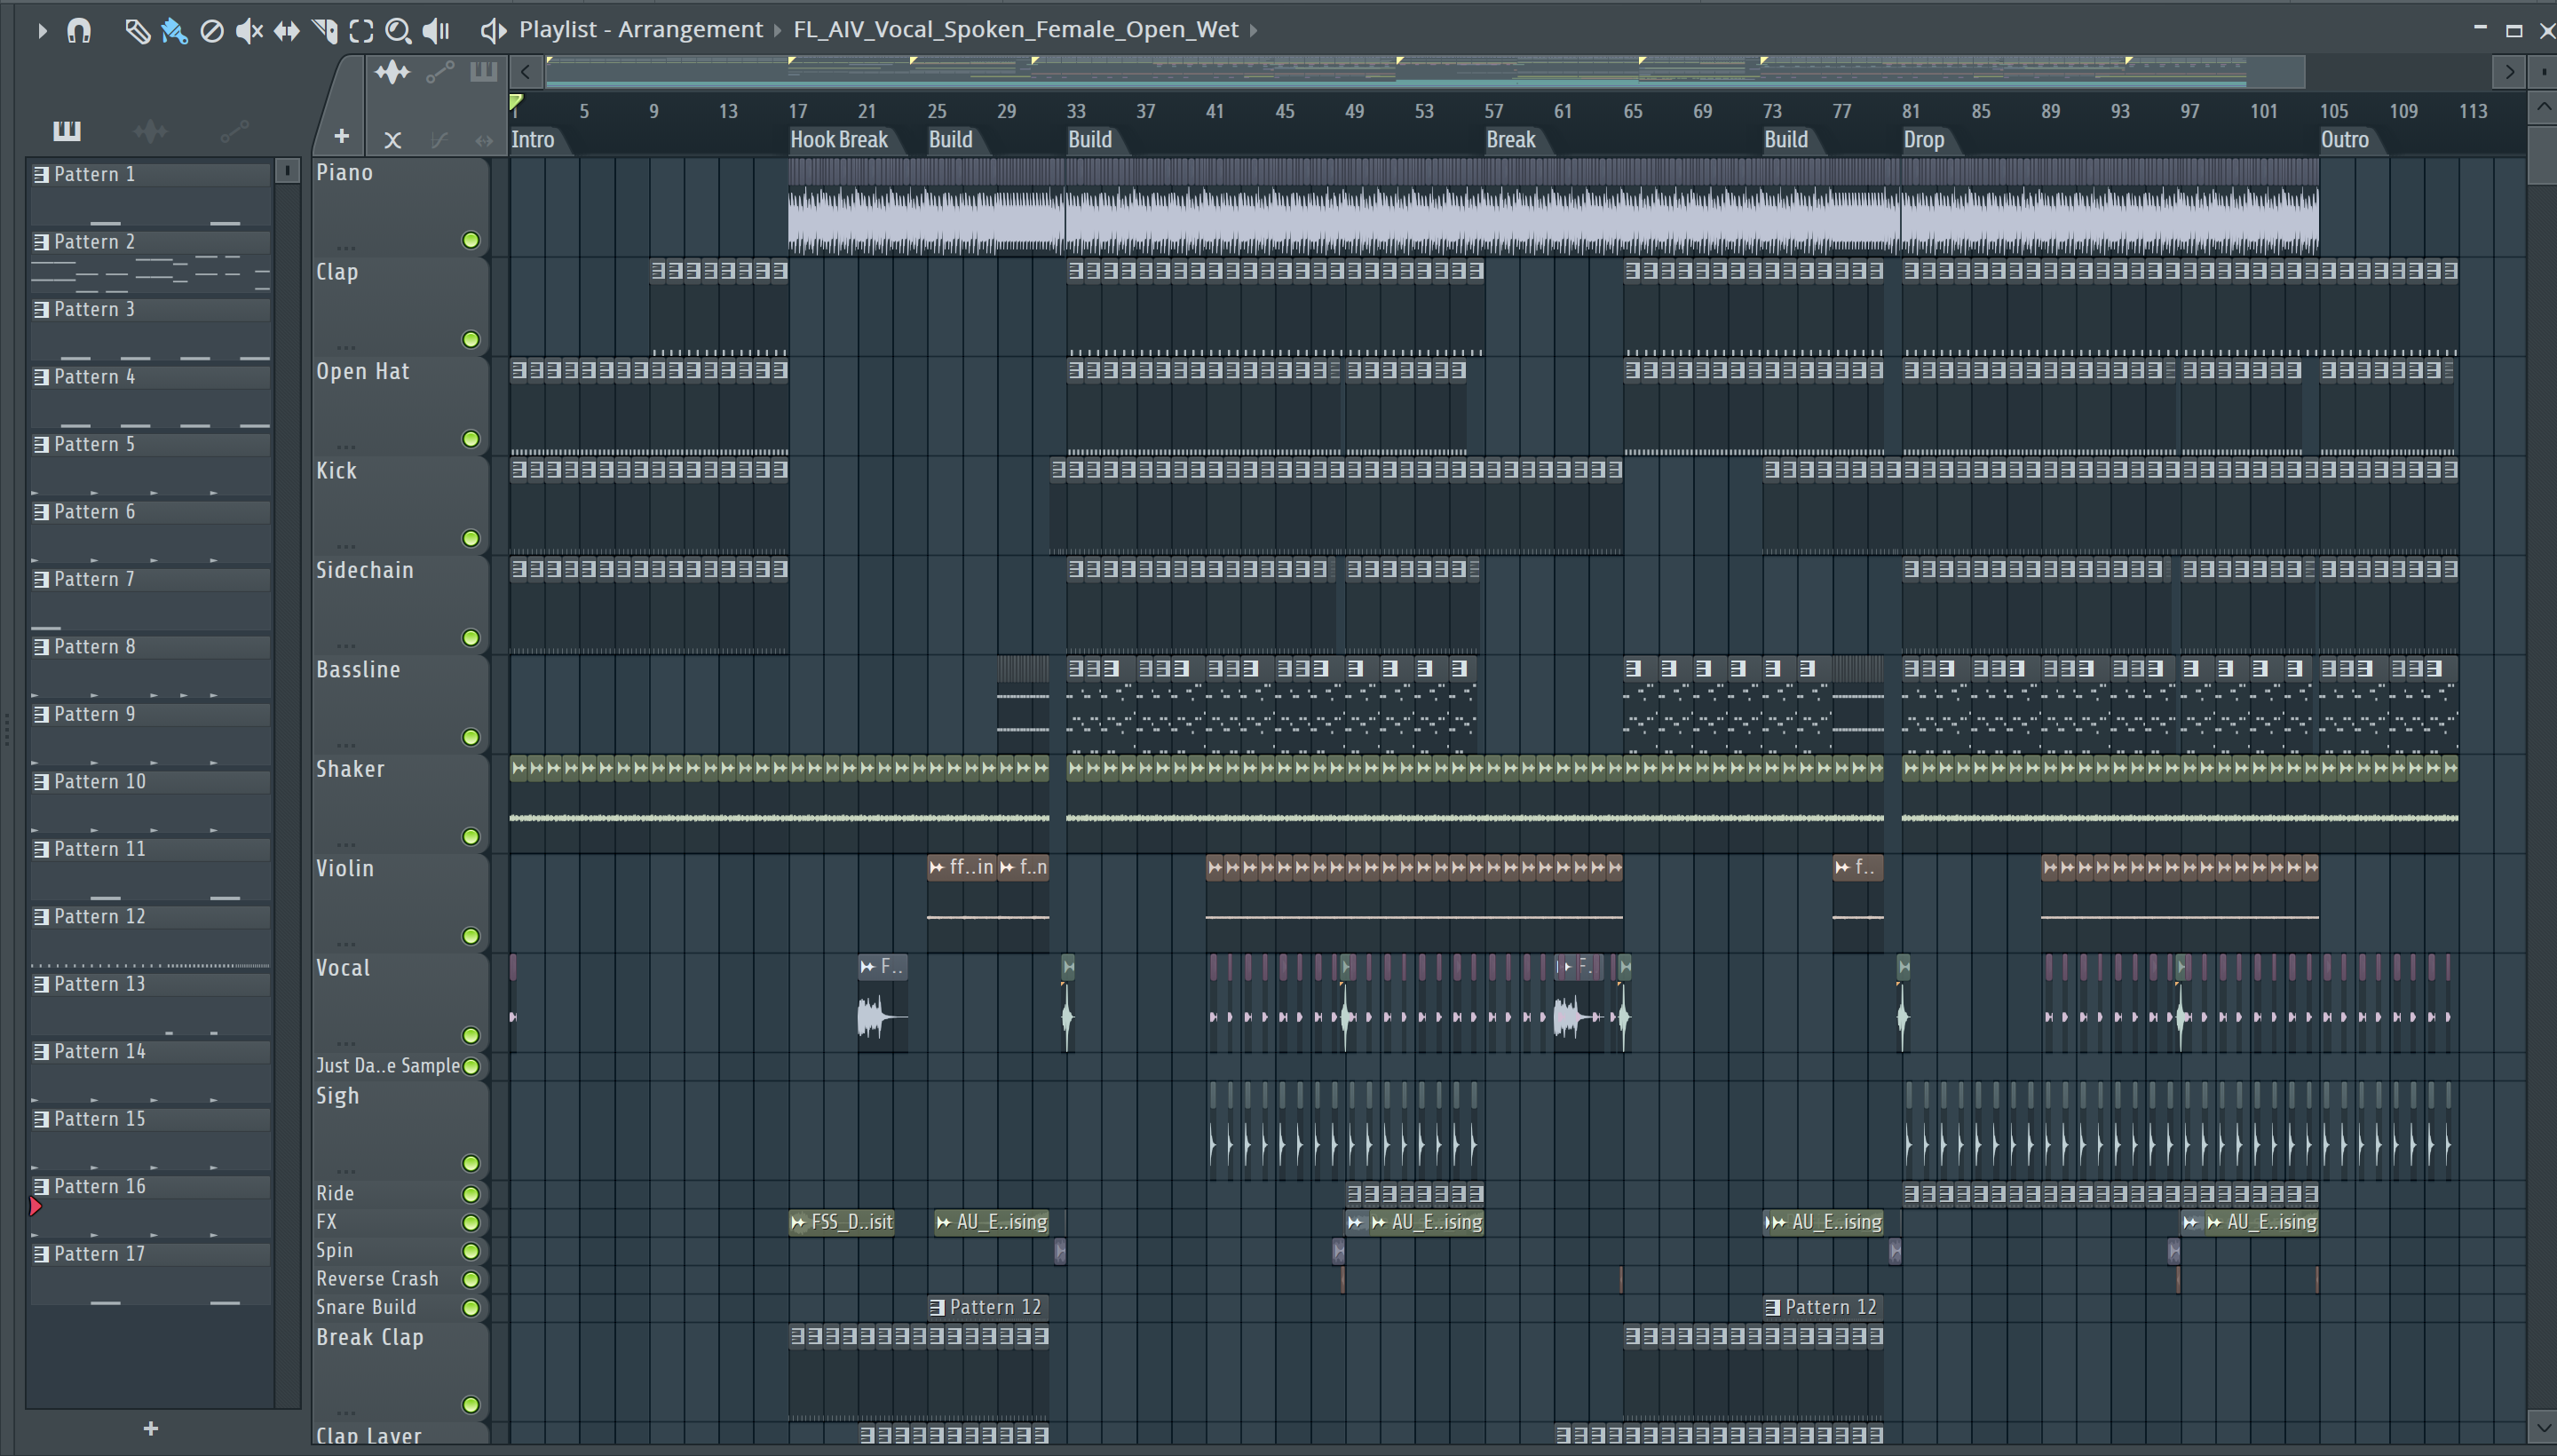
Task: Mute the Piano track
Action: (x=471, y=240)
